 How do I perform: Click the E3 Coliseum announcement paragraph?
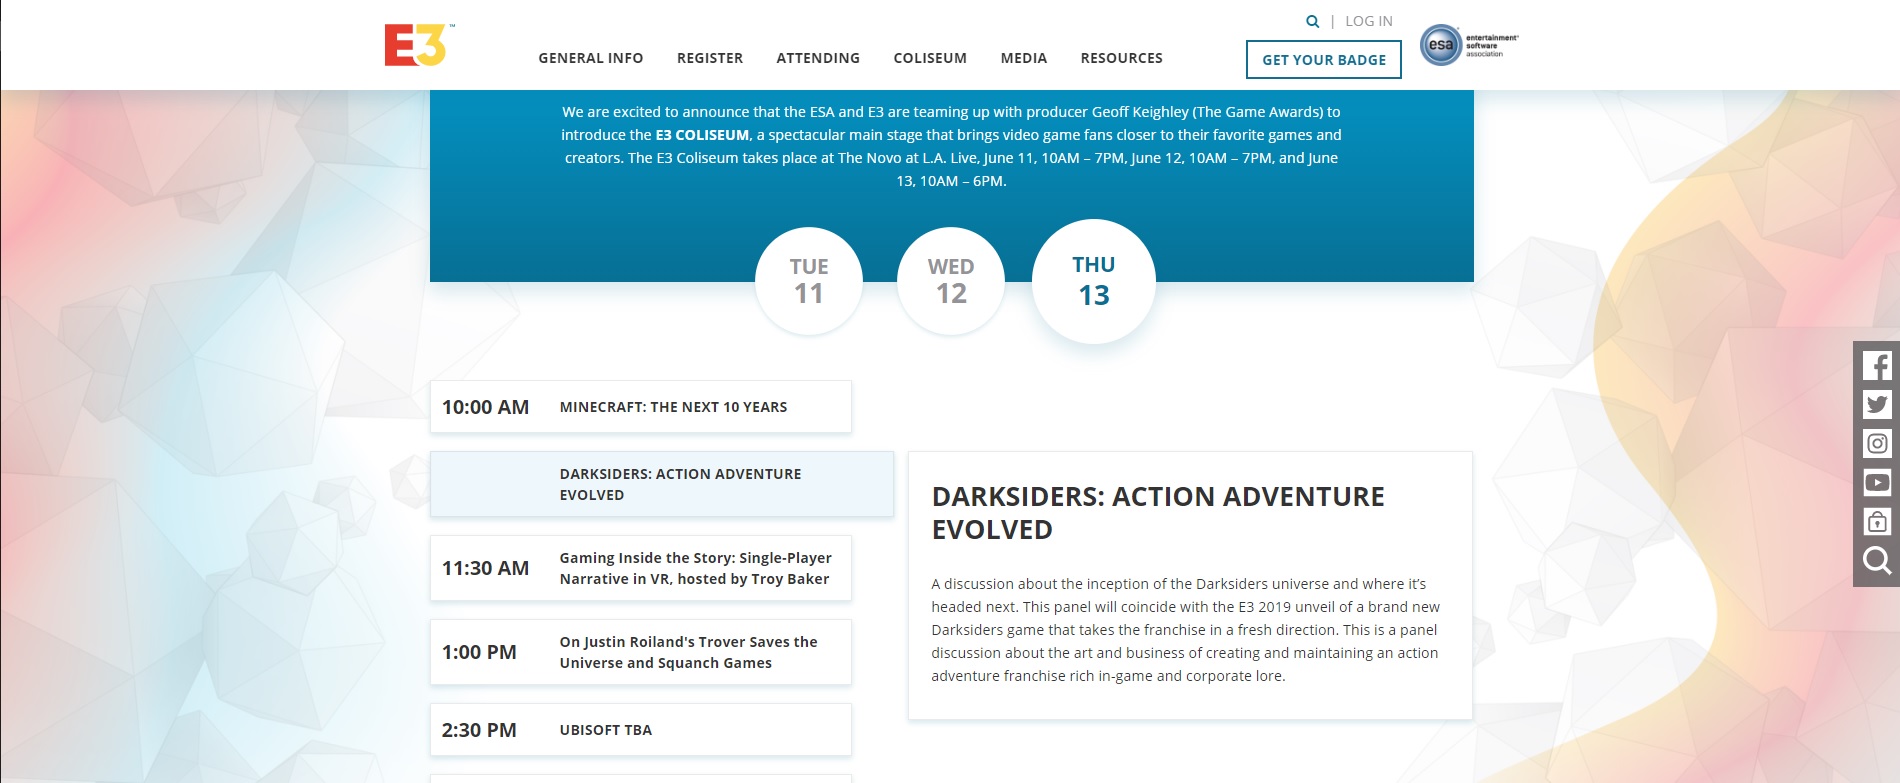(951, 146)
